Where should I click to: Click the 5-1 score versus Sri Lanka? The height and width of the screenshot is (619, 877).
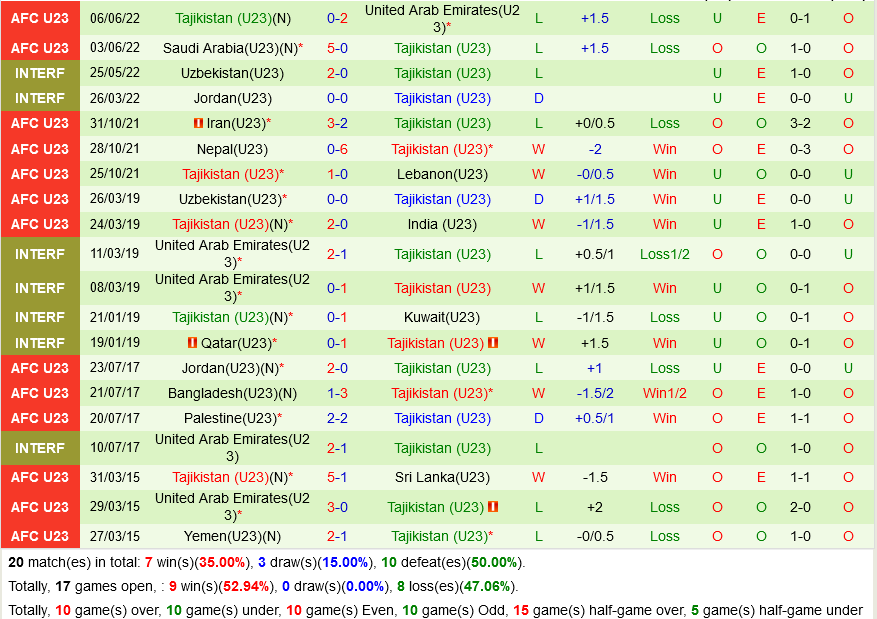pos(337,477)
